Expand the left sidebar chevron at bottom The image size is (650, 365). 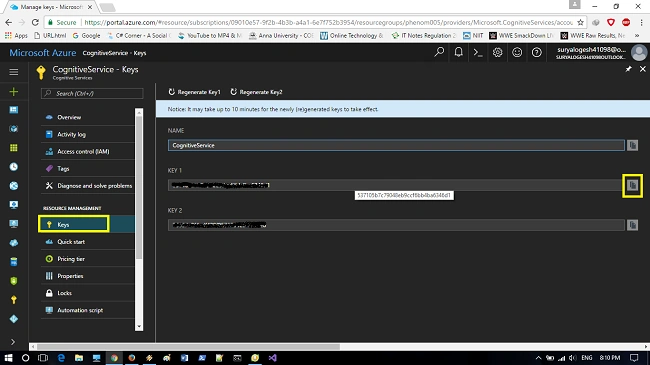[x=13, y=342]
